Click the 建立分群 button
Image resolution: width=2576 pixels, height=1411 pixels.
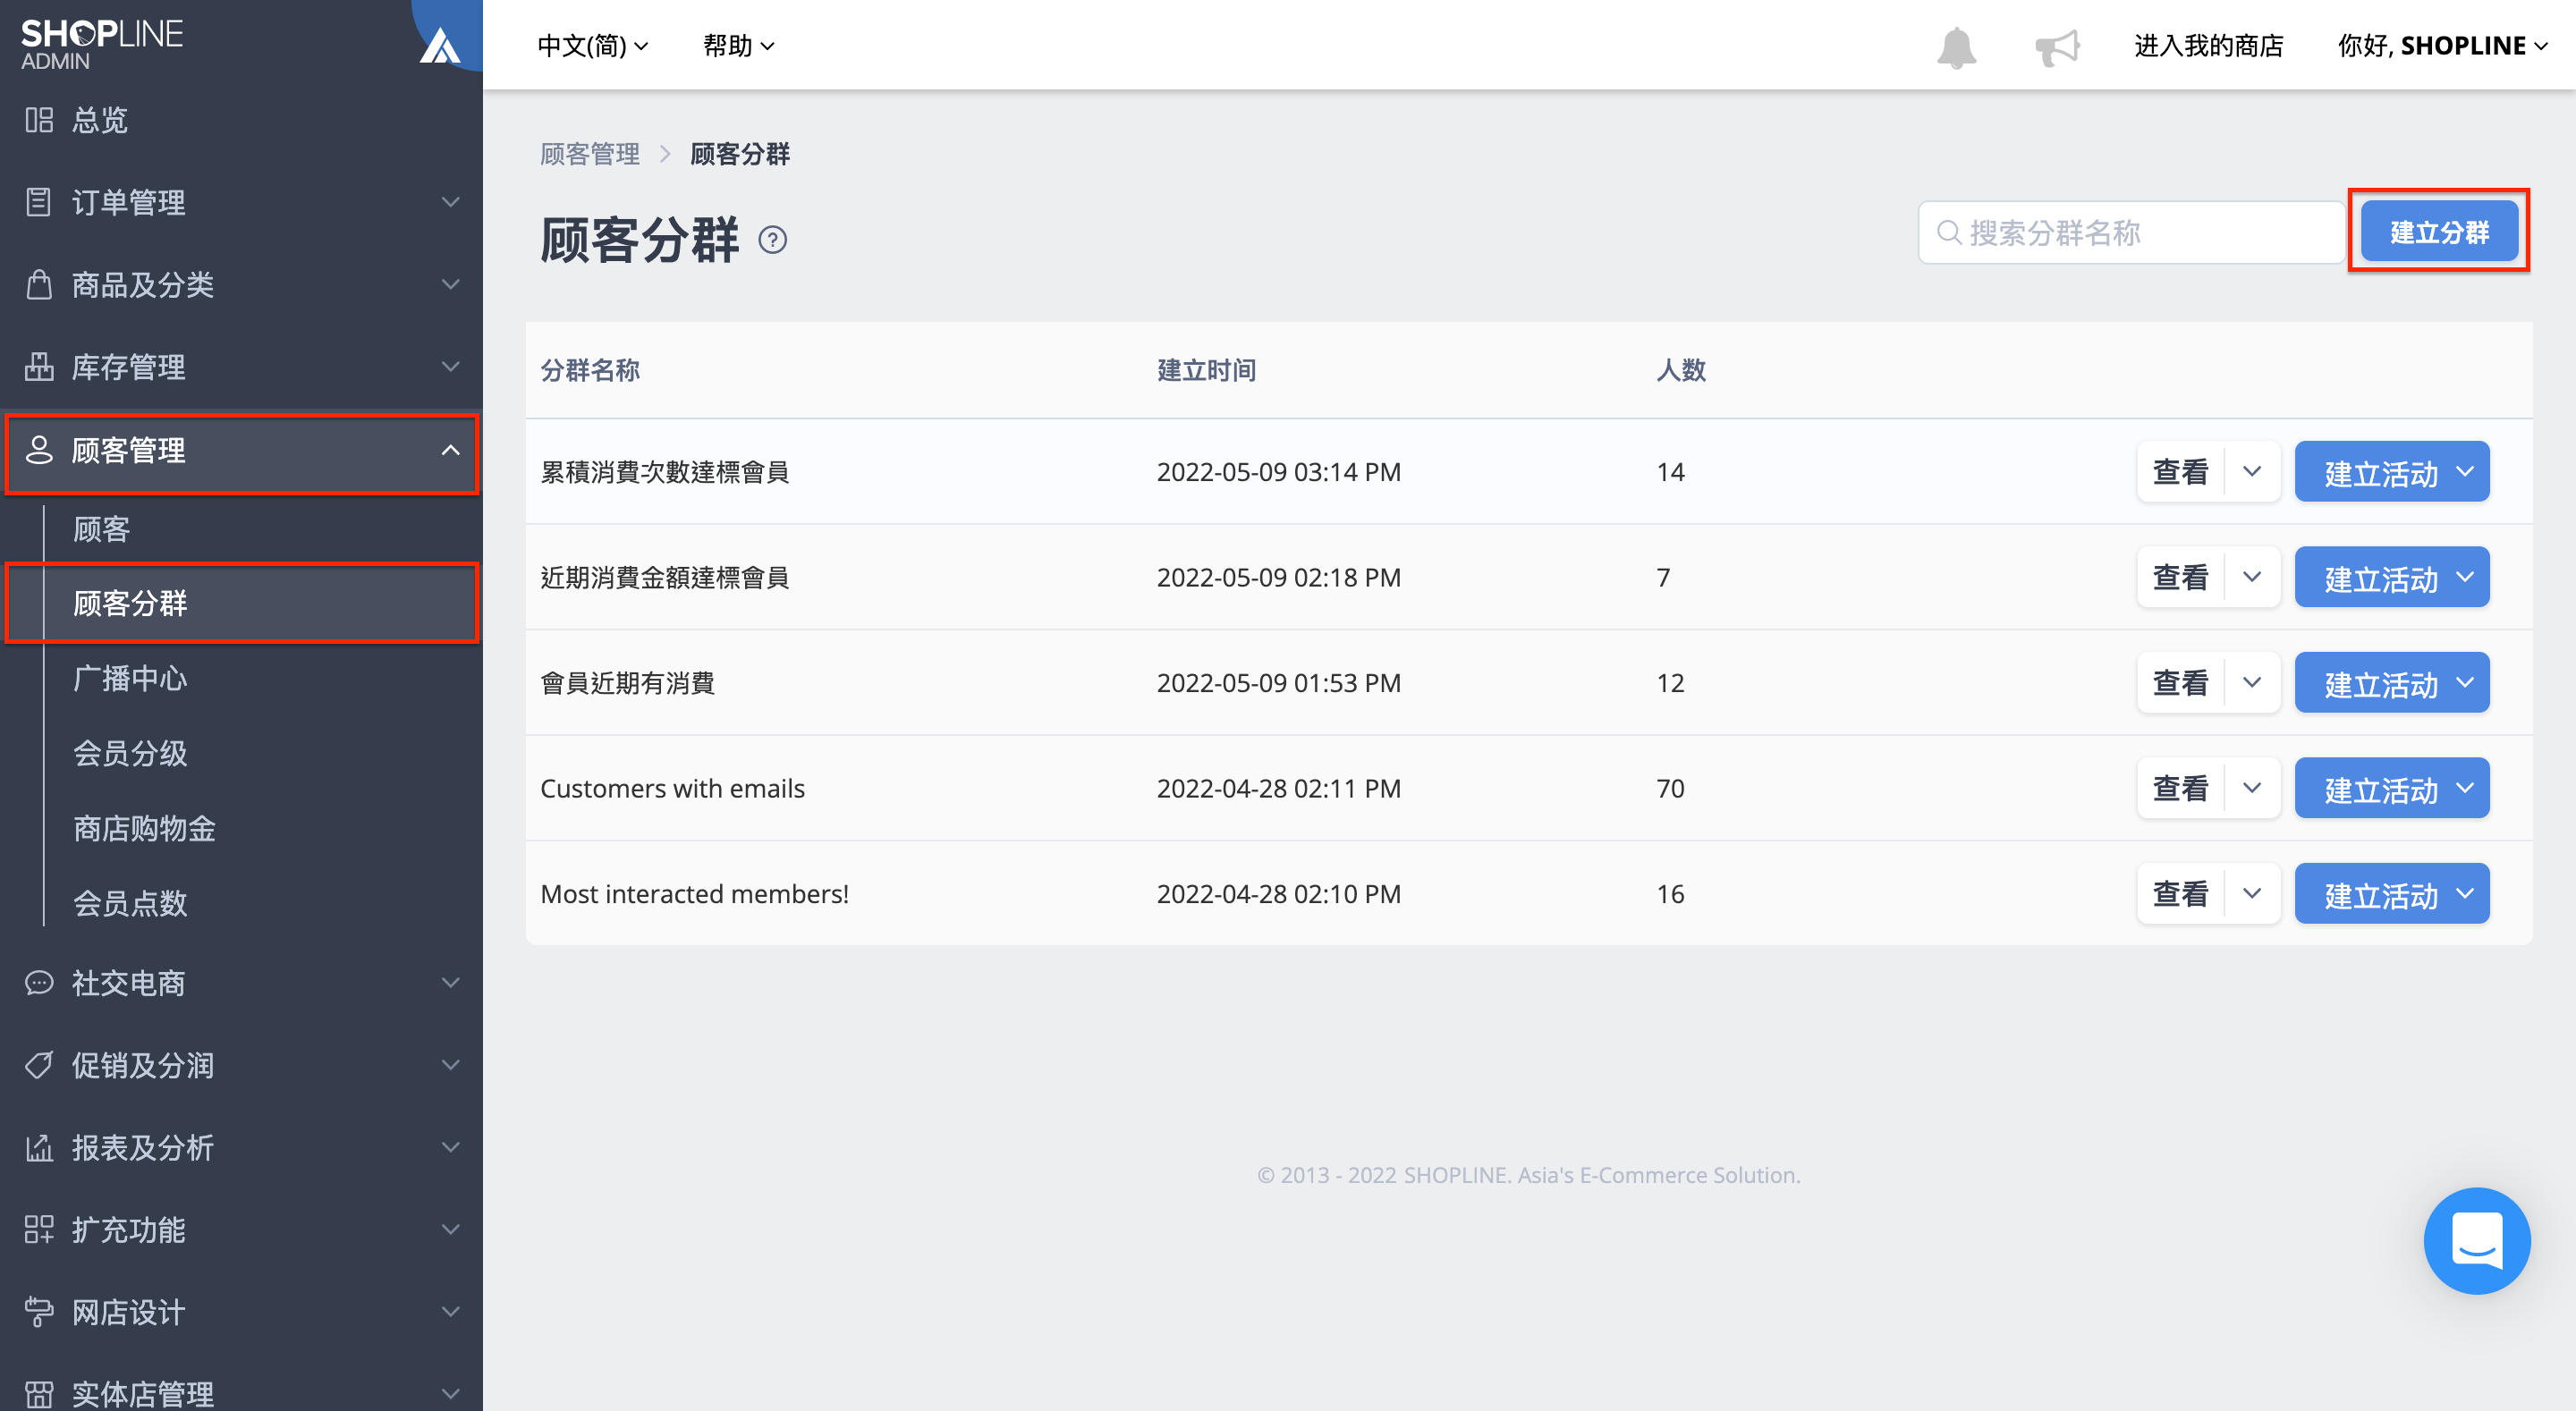[2439, 232]
